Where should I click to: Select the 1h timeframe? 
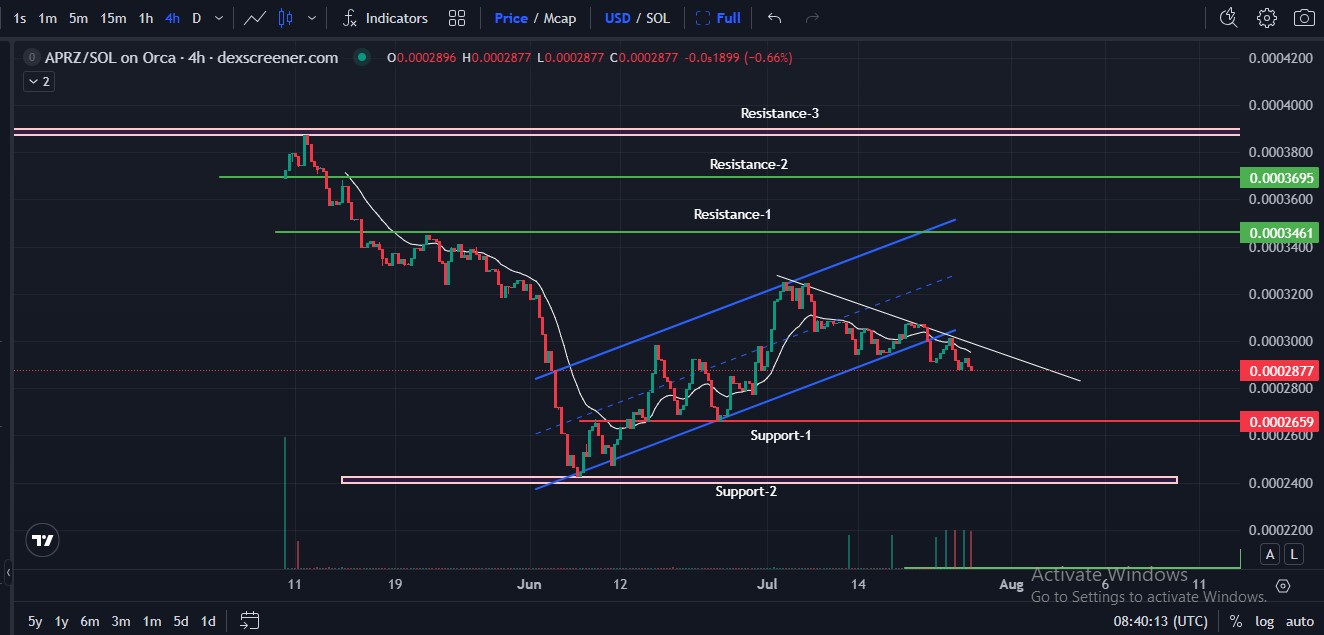click(x=146, y=18)
